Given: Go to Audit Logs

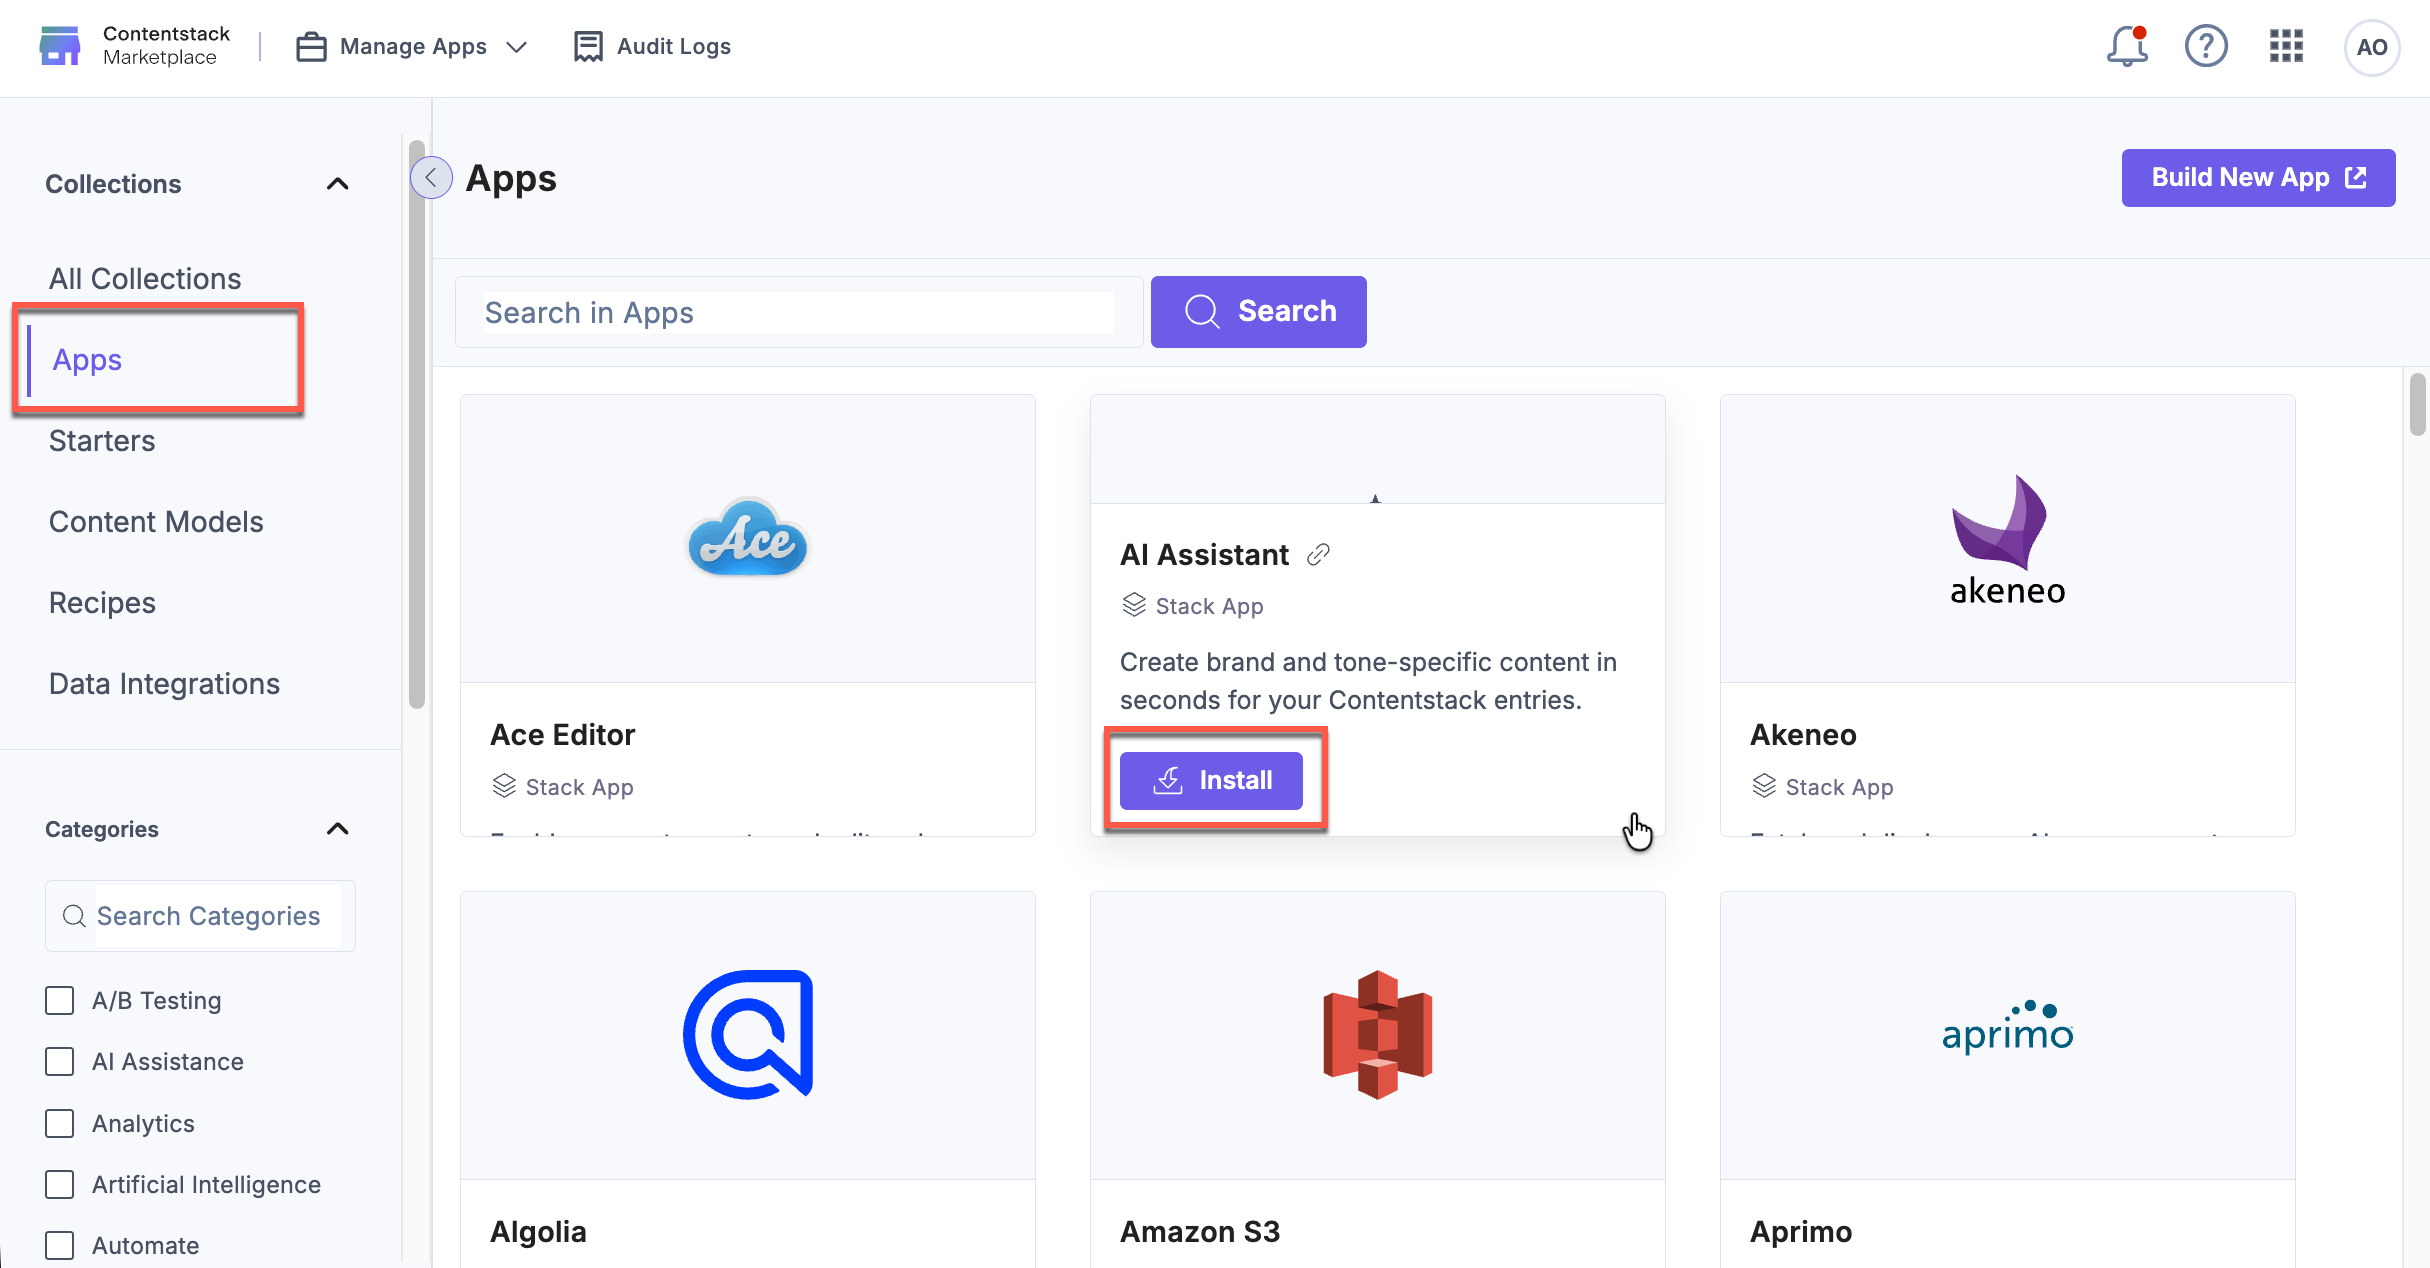Looking at the screenshot, I should click(x=652, y=46).
